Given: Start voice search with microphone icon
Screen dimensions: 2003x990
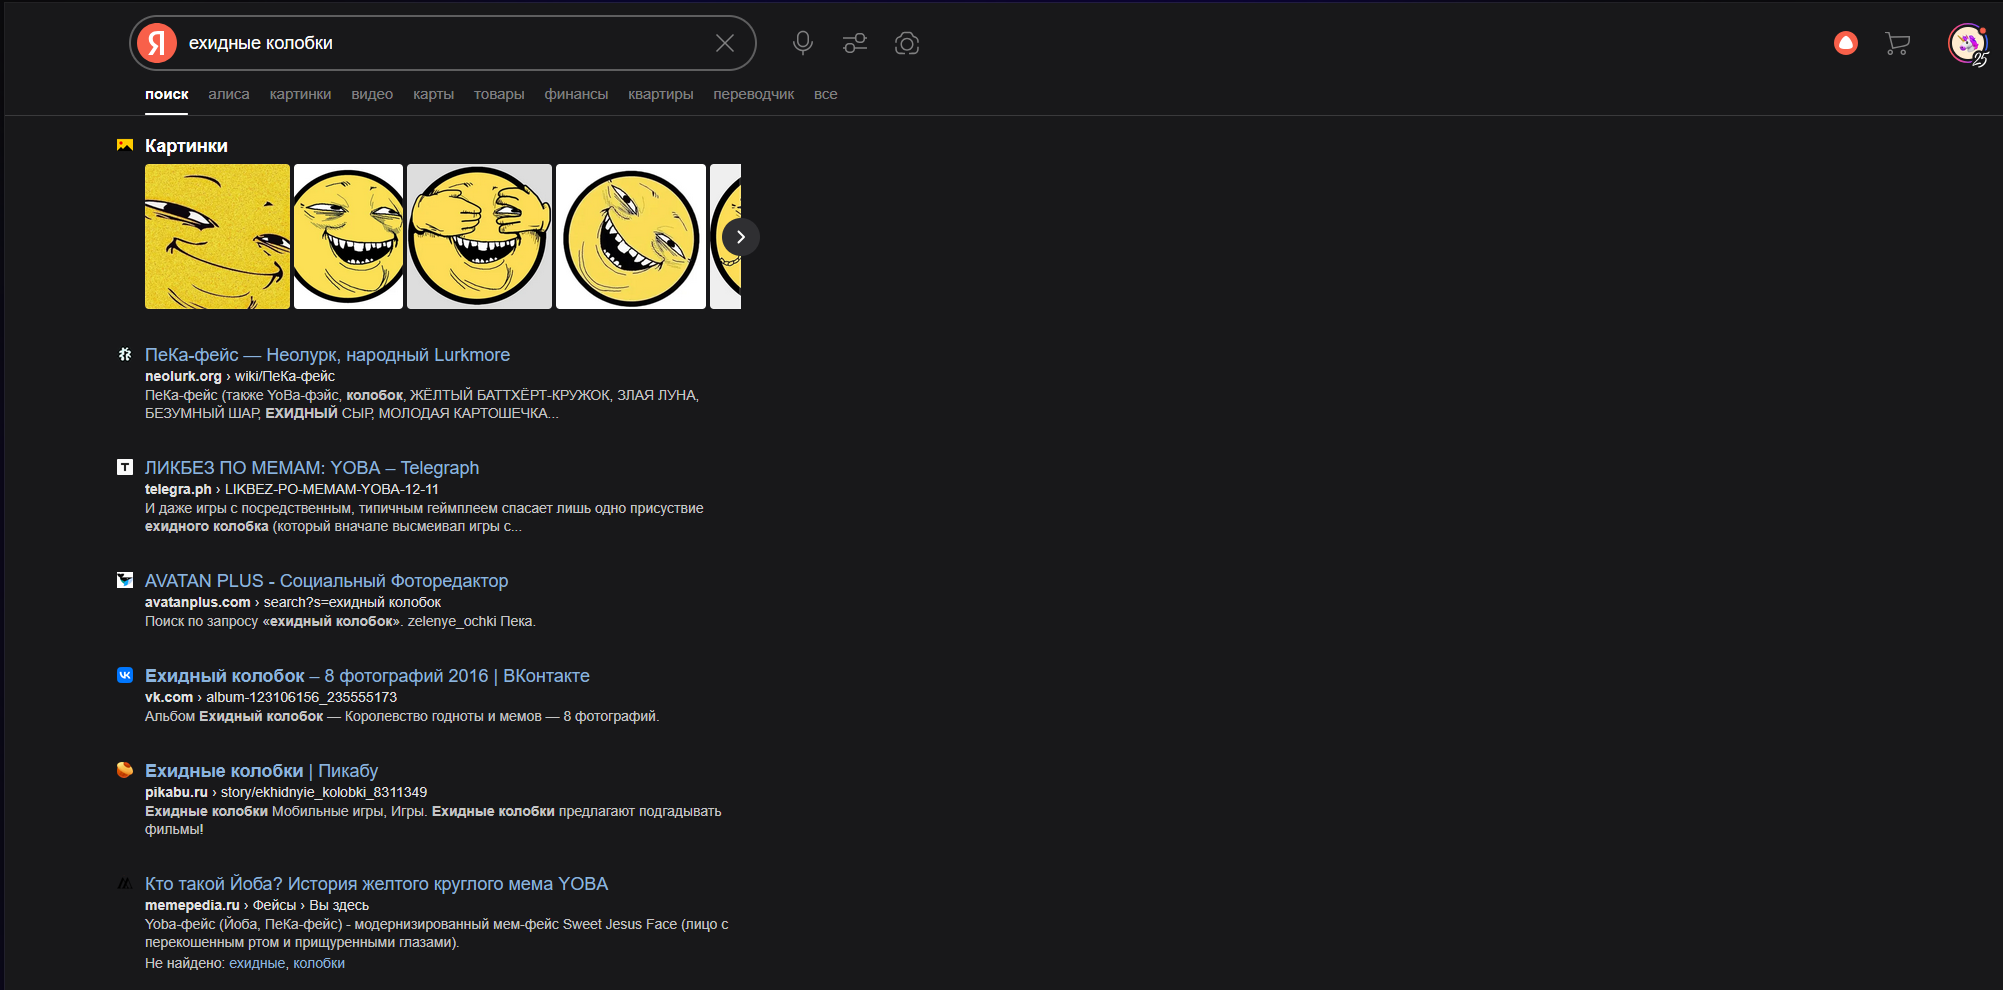Looking at the screenshot, I should click(x=802, y=43).
